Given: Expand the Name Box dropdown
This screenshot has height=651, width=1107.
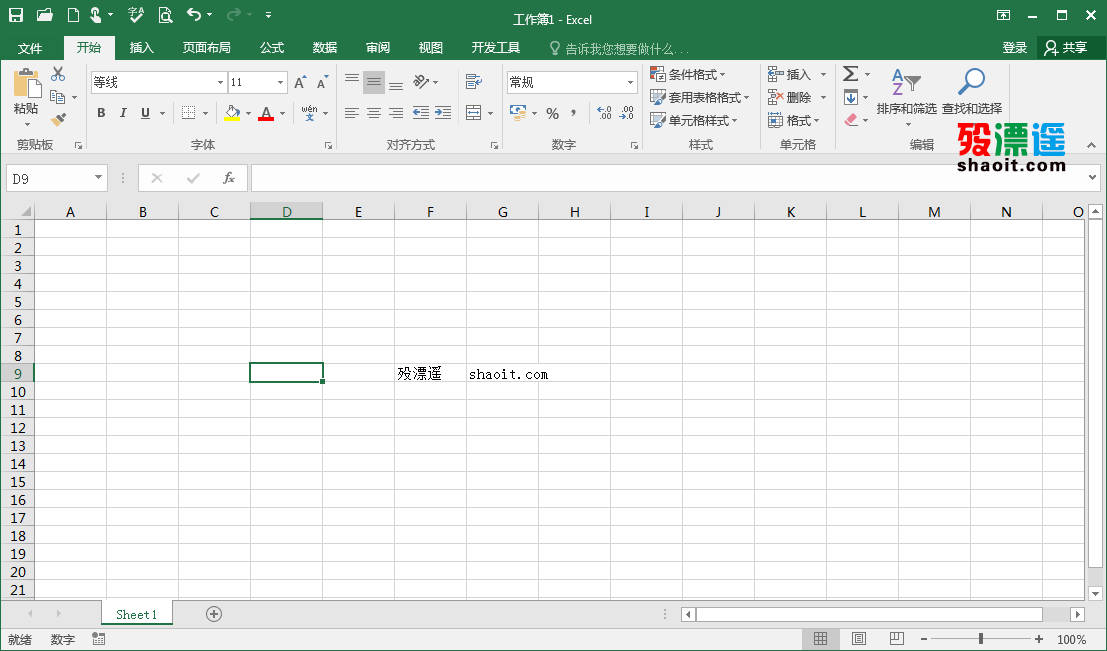Looking at the screenshot, I should click(98, 177).
